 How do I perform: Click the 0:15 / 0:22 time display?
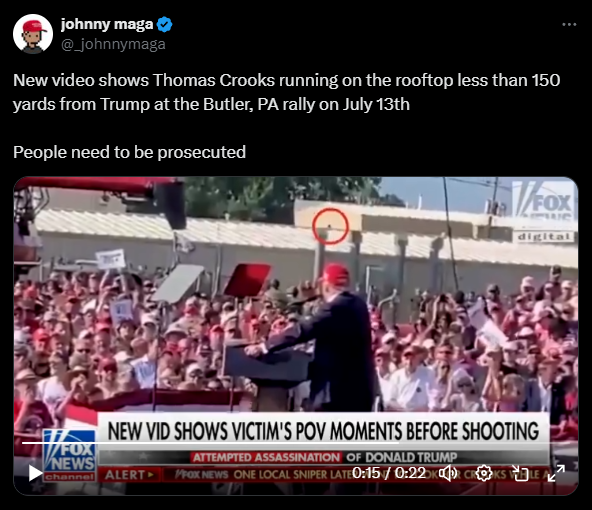coord(389,473)
